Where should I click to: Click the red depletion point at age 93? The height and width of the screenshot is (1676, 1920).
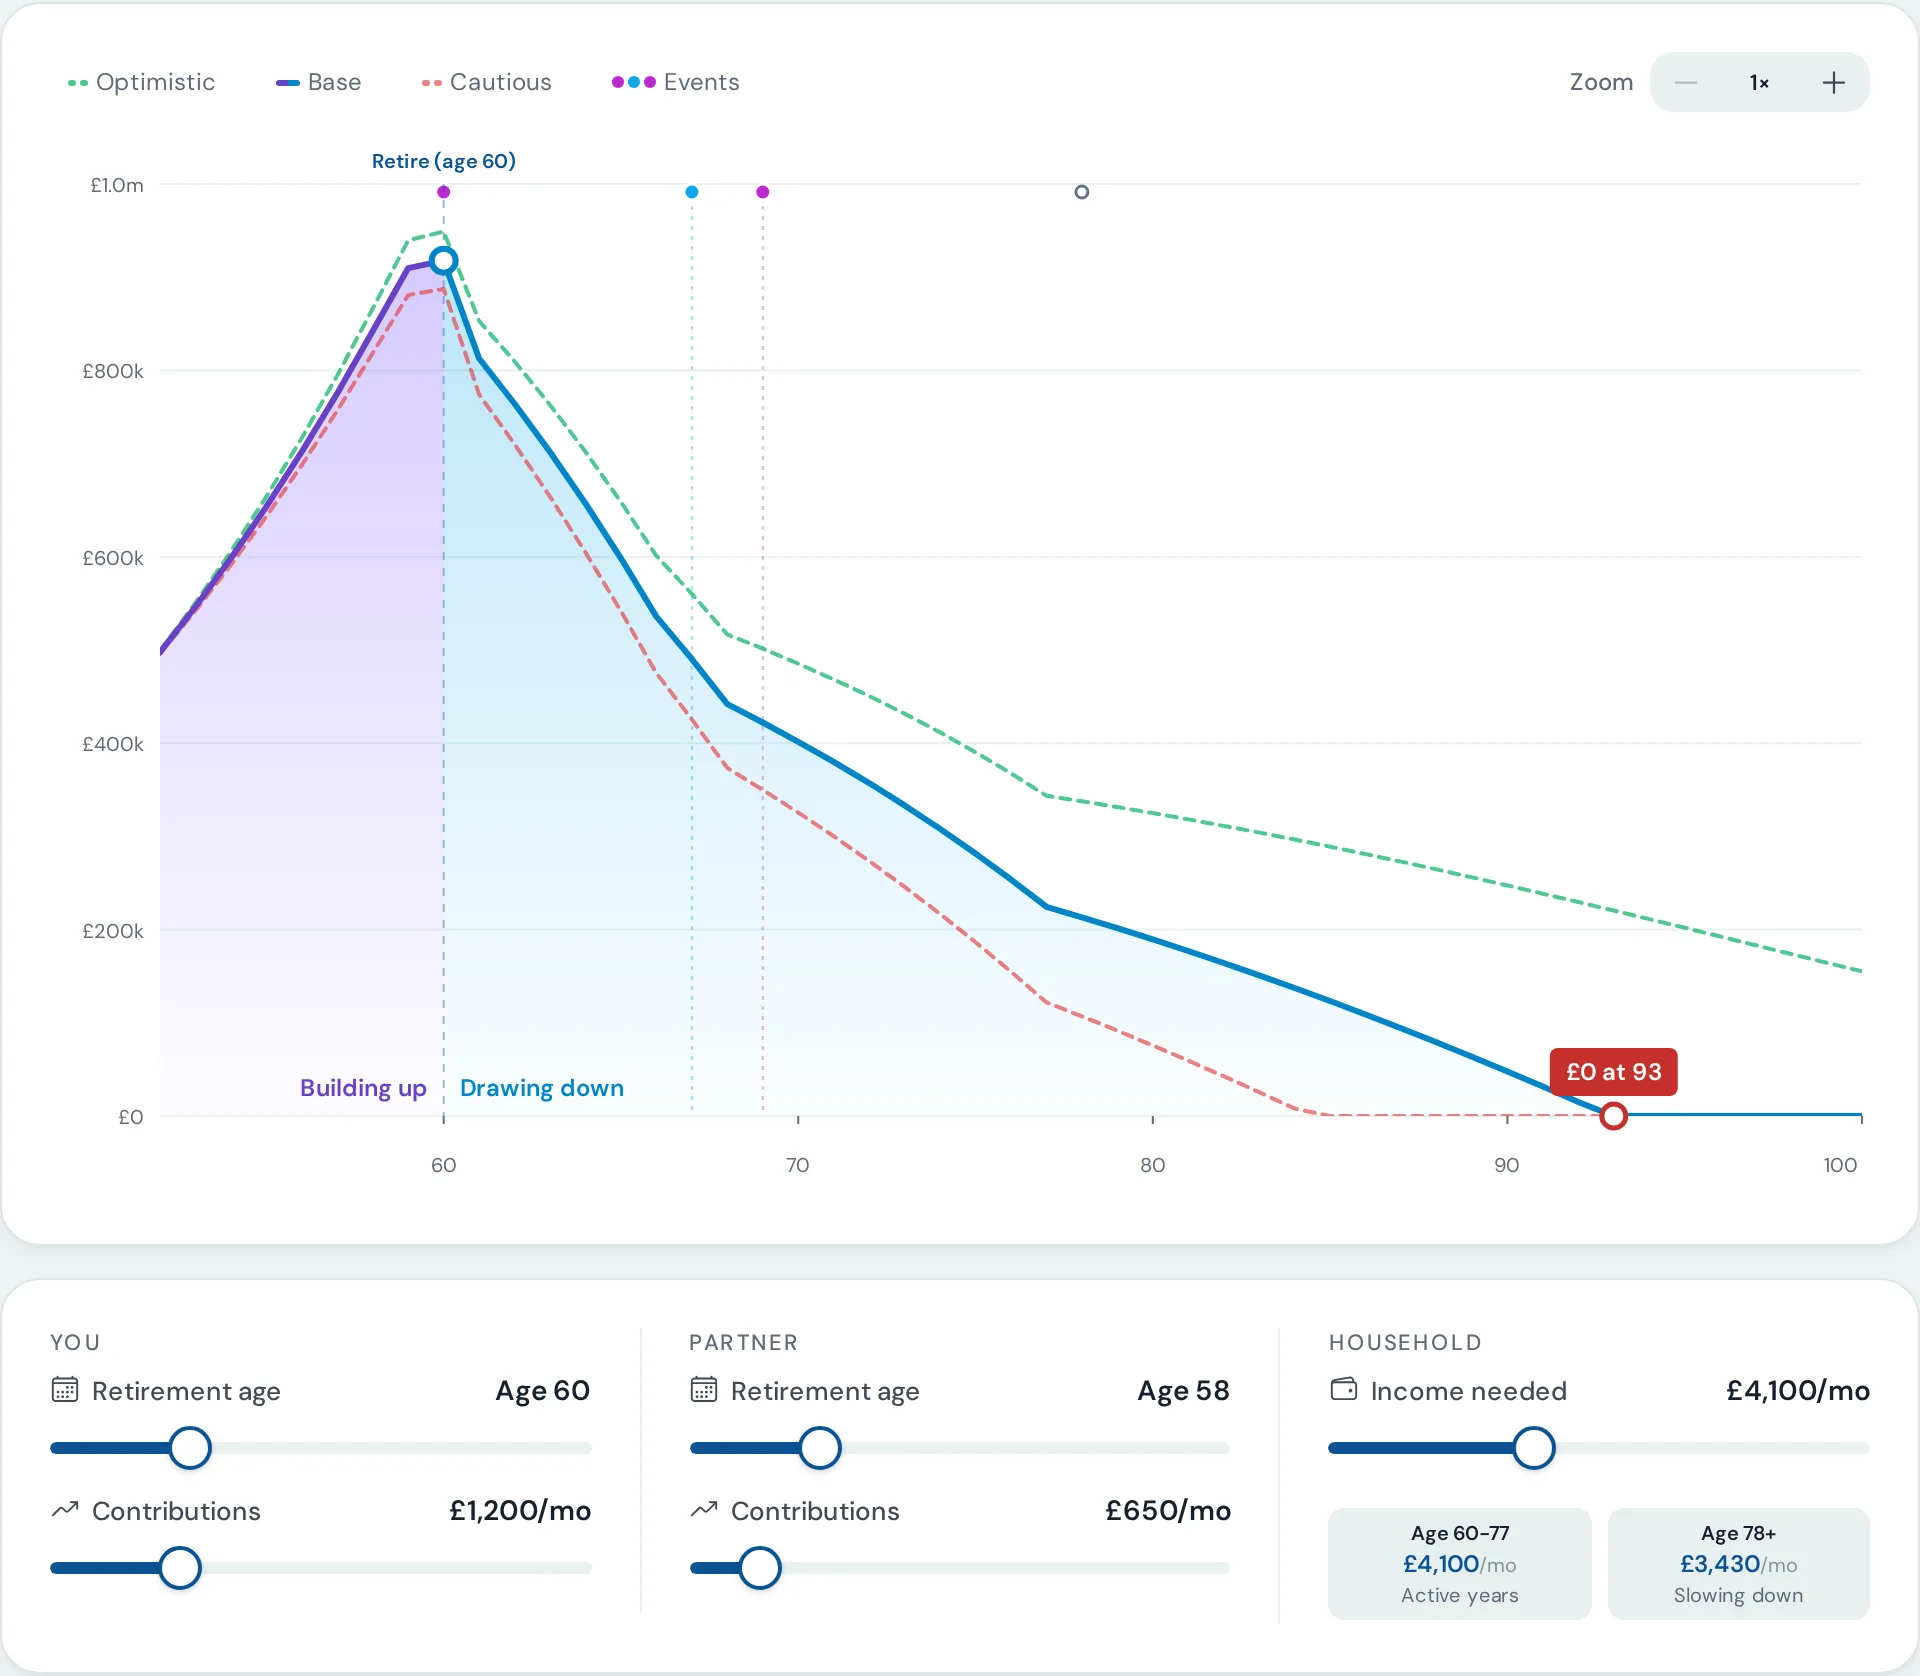tap(1613, 1116)
